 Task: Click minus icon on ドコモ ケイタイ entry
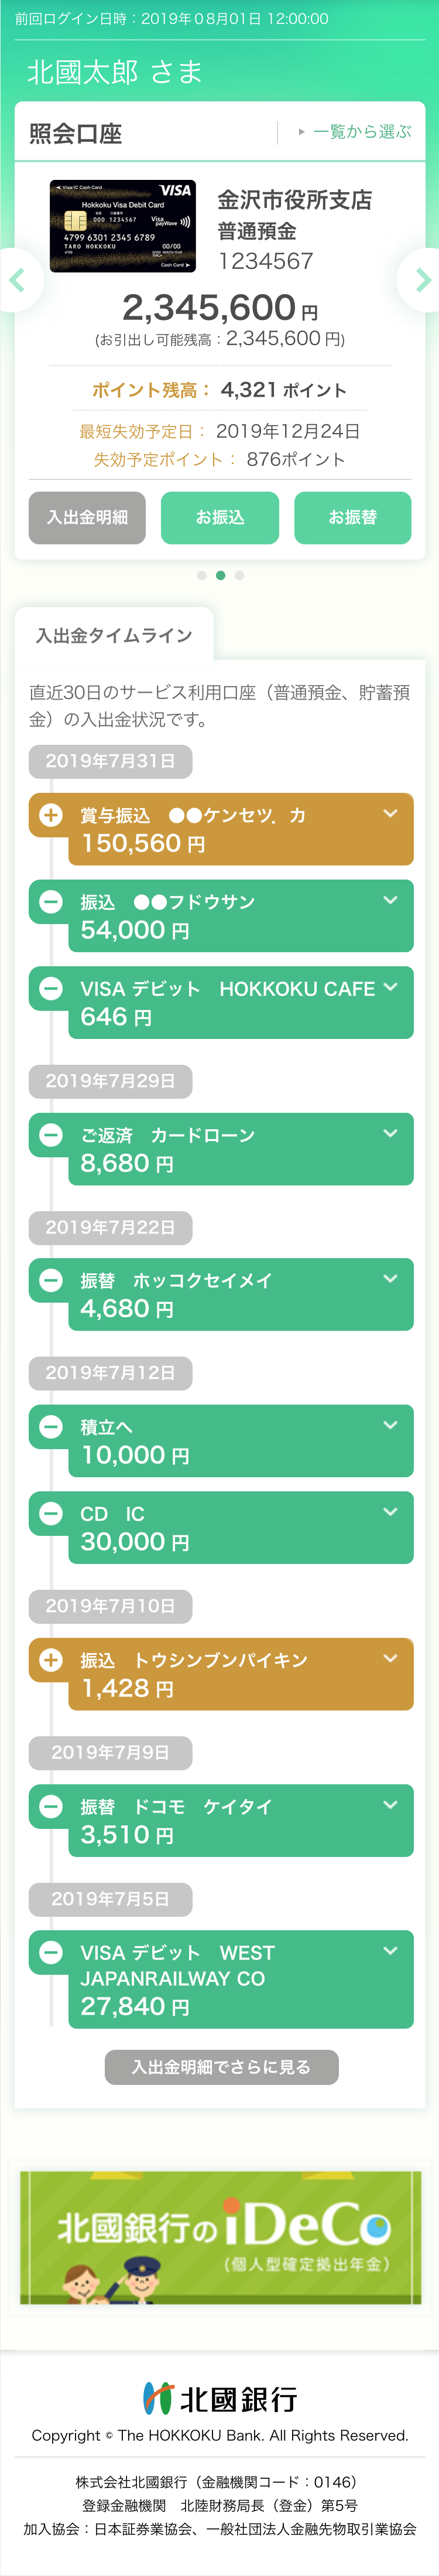tap(50, 1806)
